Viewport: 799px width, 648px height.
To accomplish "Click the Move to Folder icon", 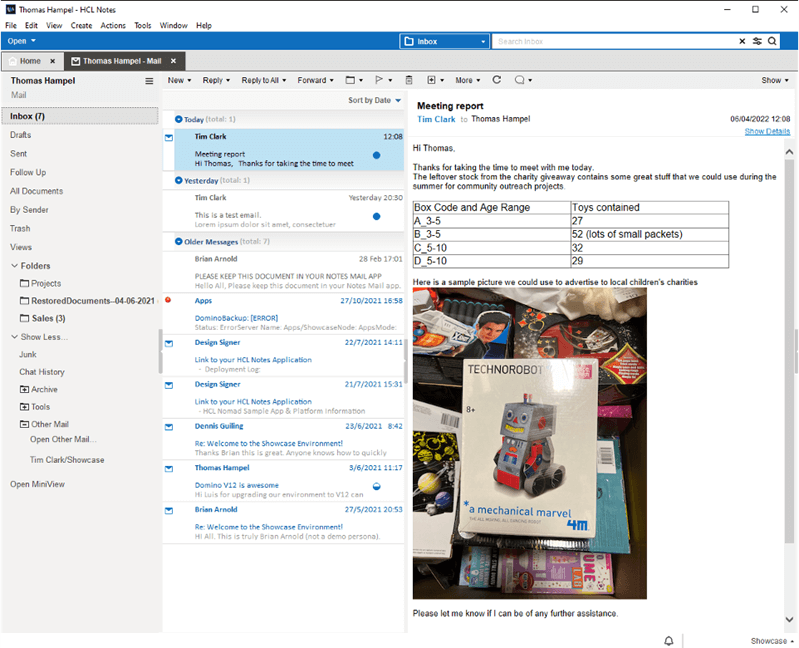I will pos(352,80).
